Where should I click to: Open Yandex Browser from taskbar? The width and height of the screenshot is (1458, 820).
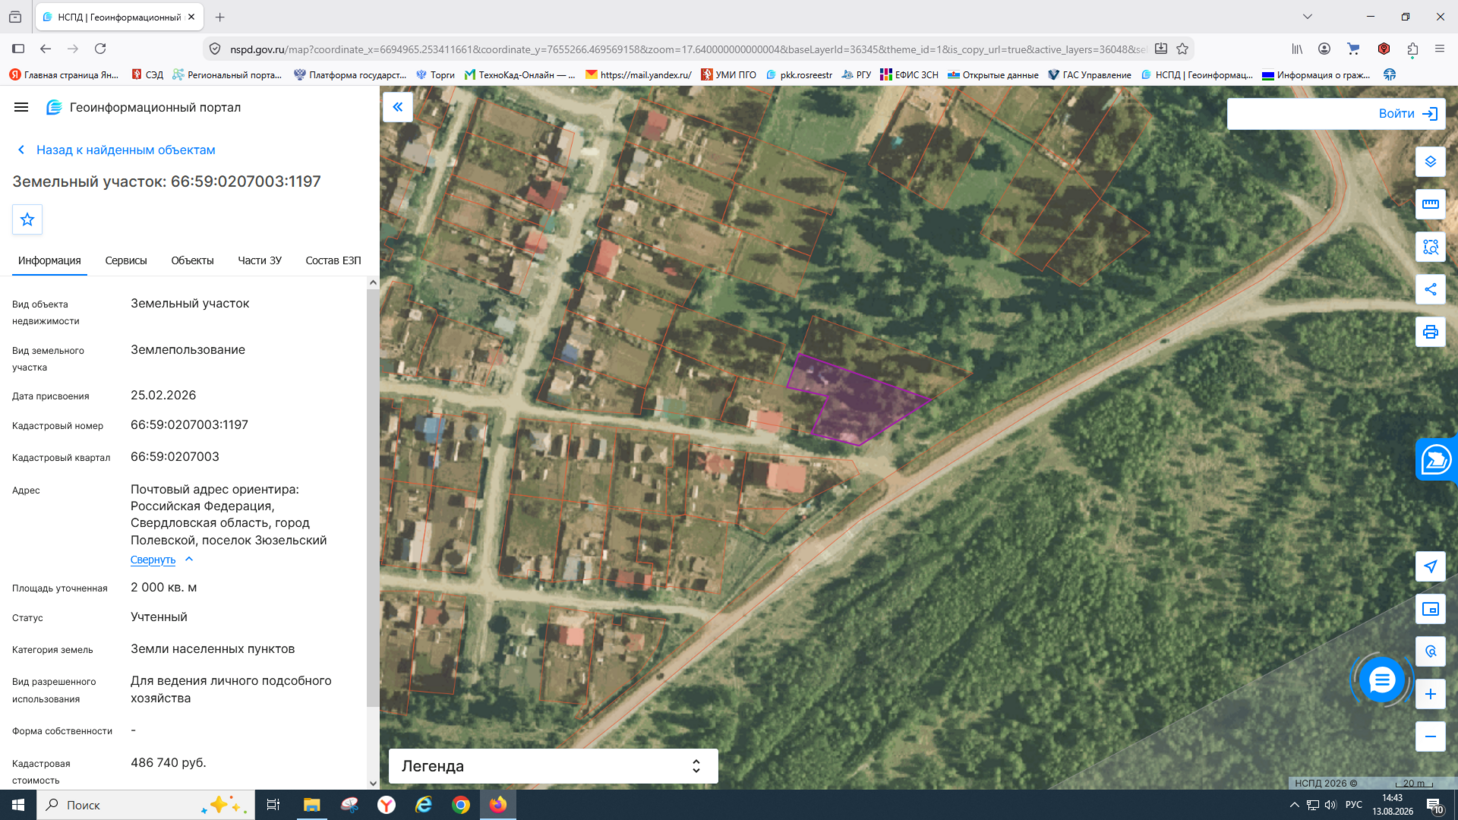tap(386, 805)
